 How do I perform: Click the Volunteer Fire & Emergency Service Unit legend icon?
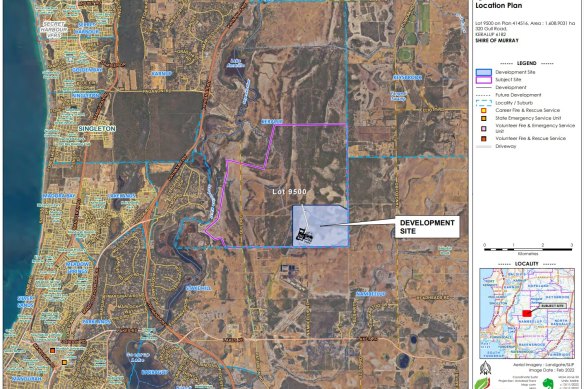tap(483, 129)
